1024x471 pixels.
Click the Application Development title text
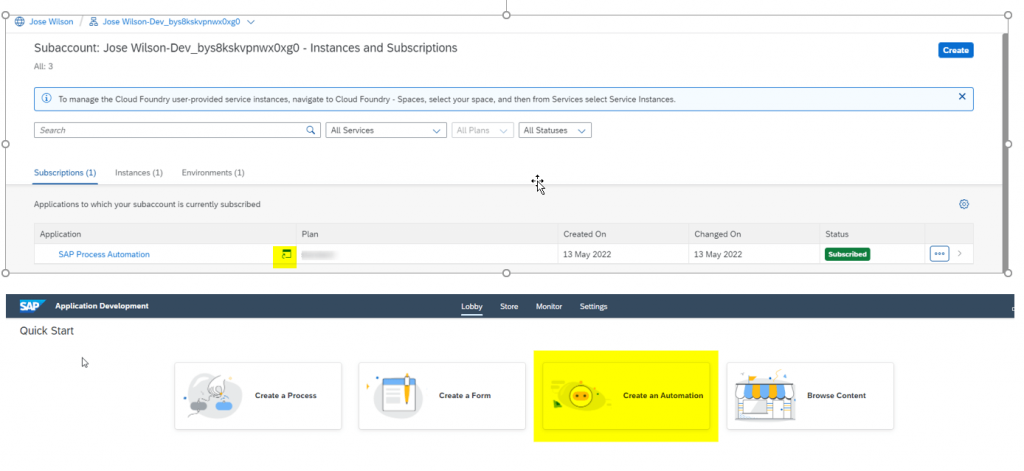coord(102,306)
